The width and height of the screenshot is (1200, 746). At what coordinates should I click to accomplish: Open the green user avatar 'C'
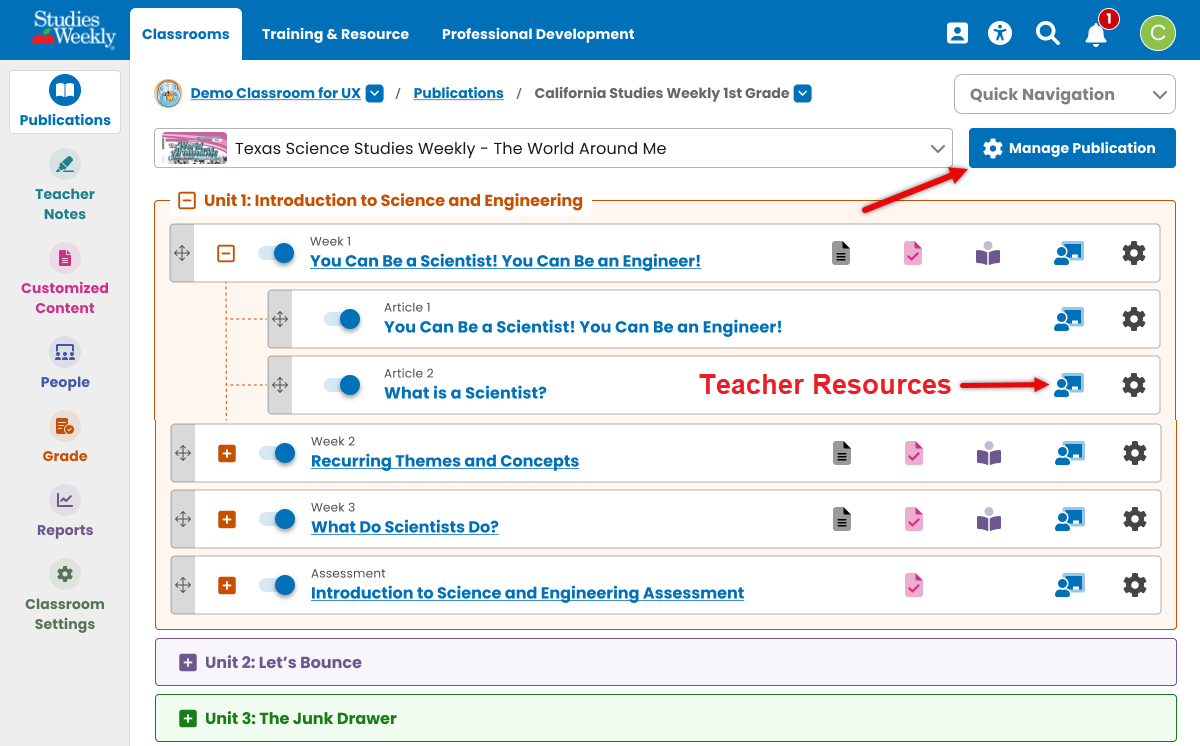(1158, 33)
